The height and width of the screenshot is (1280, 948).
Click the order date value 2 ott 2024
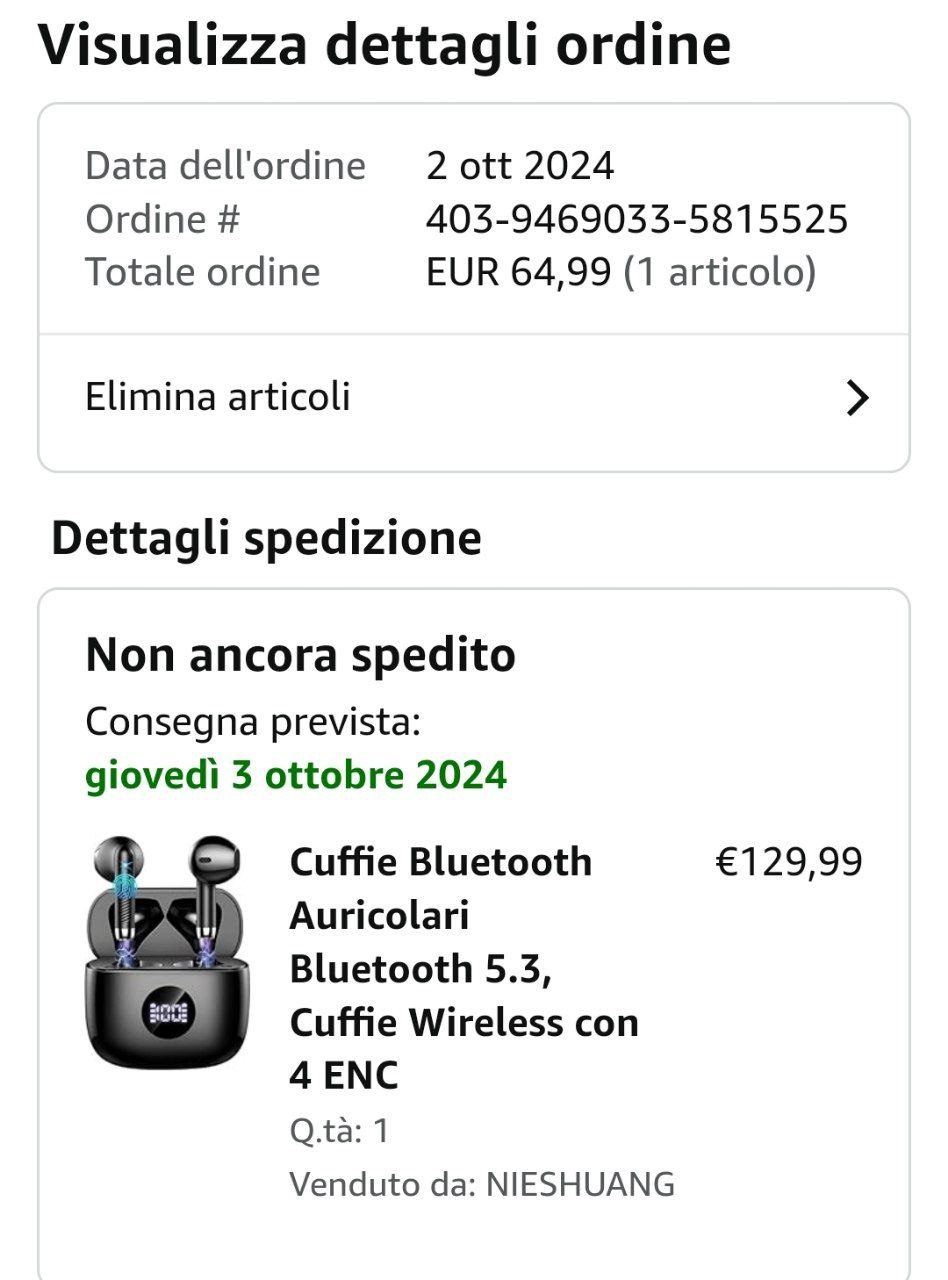520,166
